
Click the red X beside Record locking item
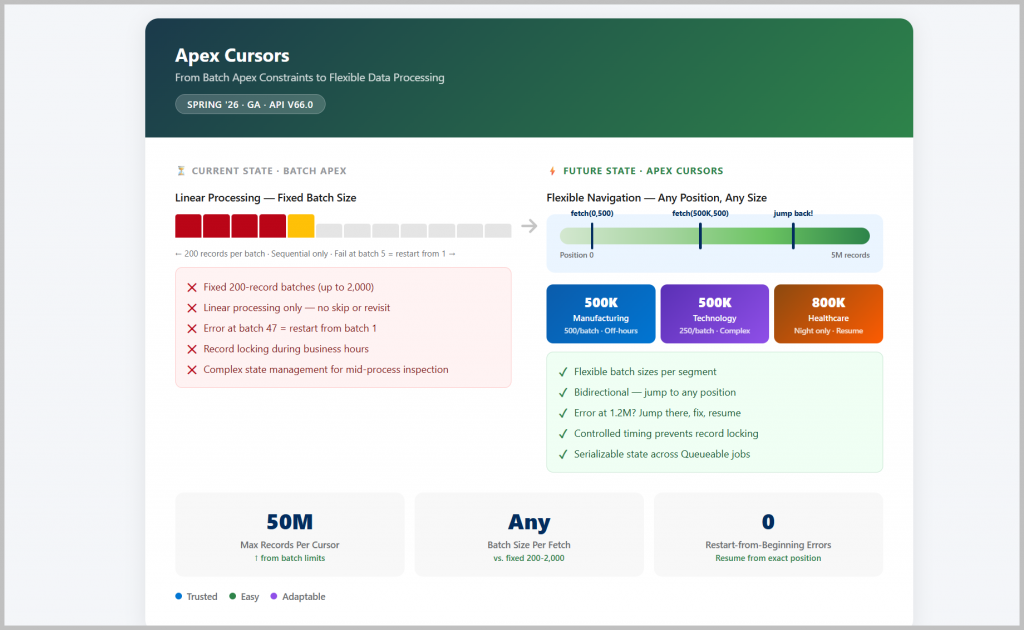192,349
